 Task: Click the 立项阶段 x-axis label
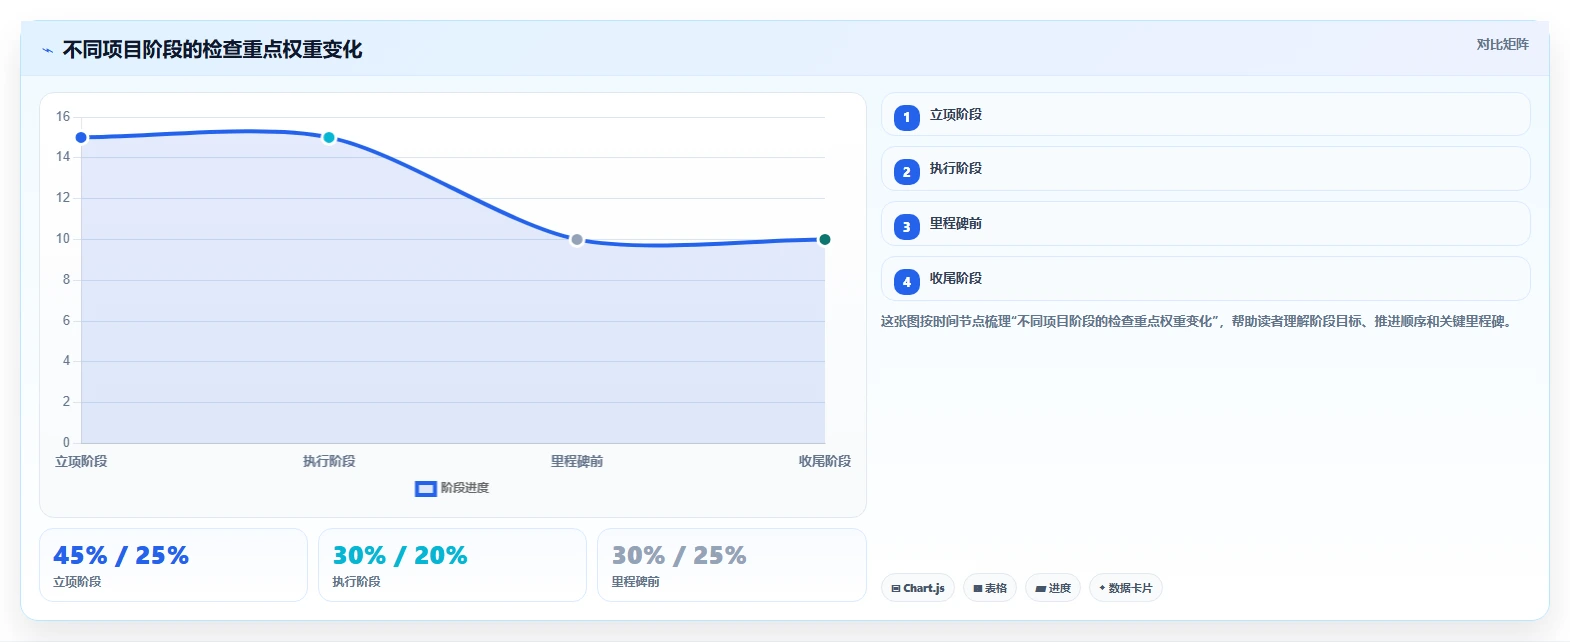[x=81, y=462]
